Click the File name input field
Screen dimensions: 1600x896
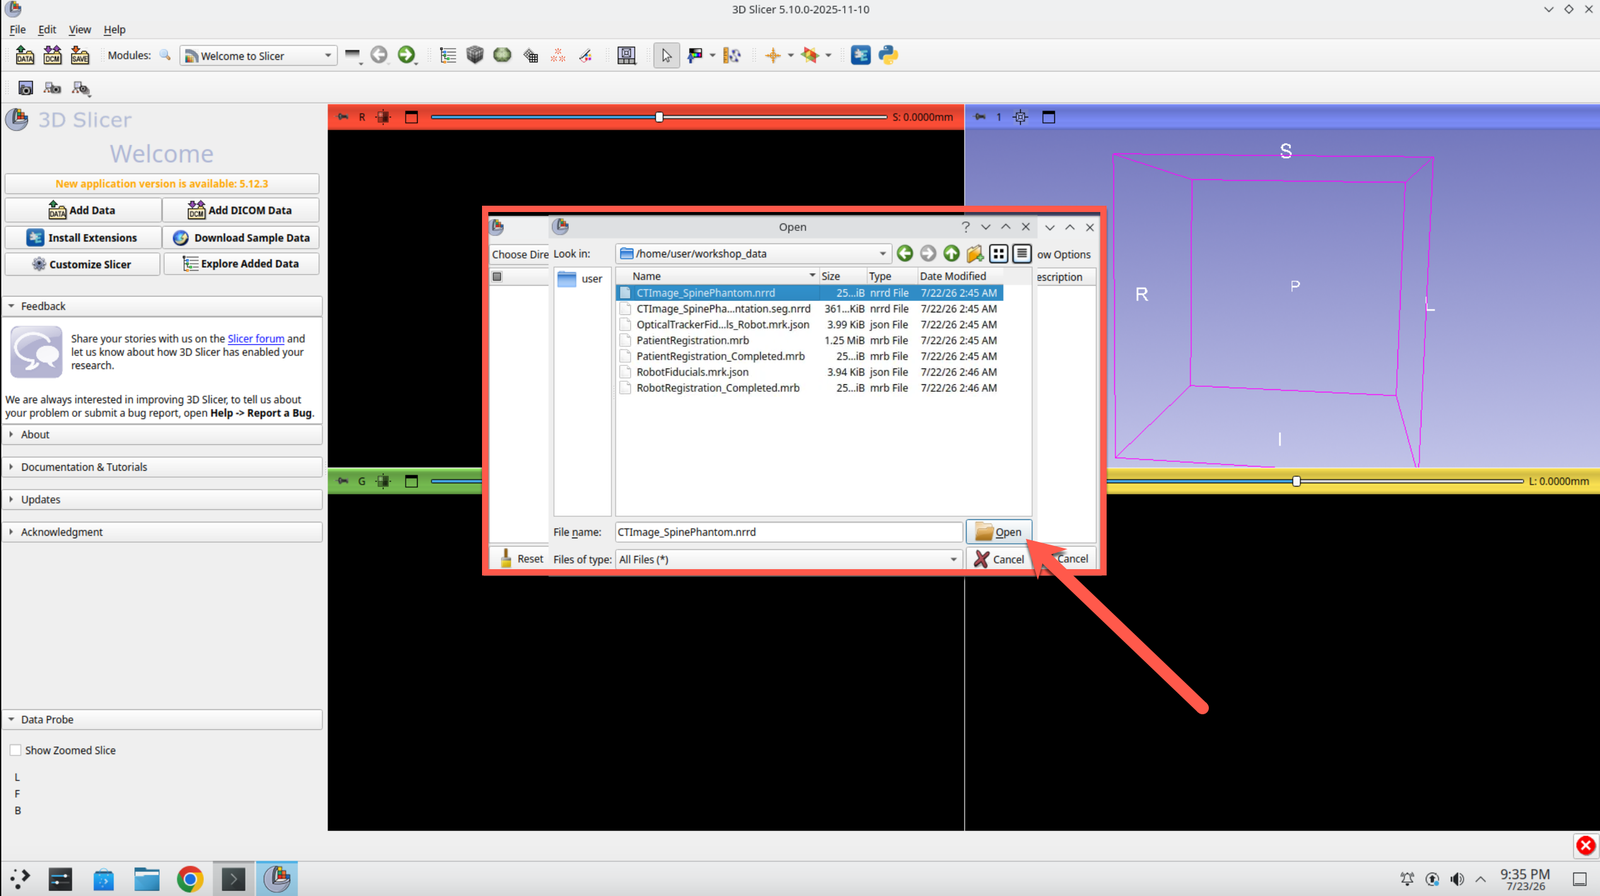click(x=789, y=532)
